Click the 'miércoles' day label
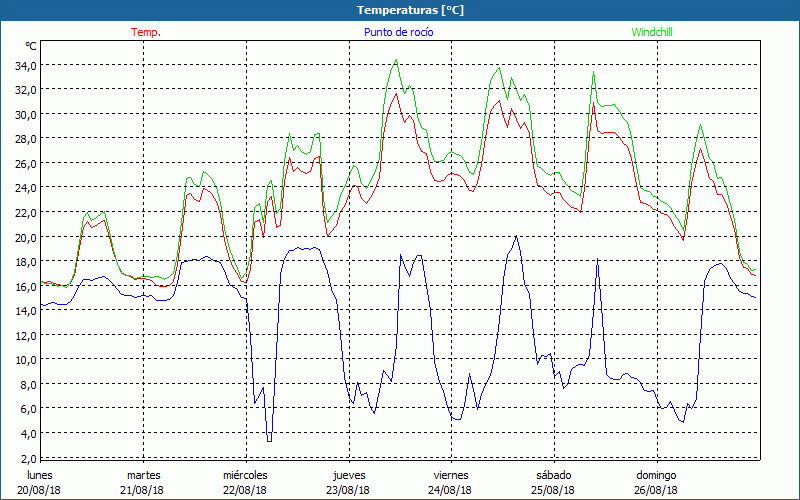 click(245, 475)
